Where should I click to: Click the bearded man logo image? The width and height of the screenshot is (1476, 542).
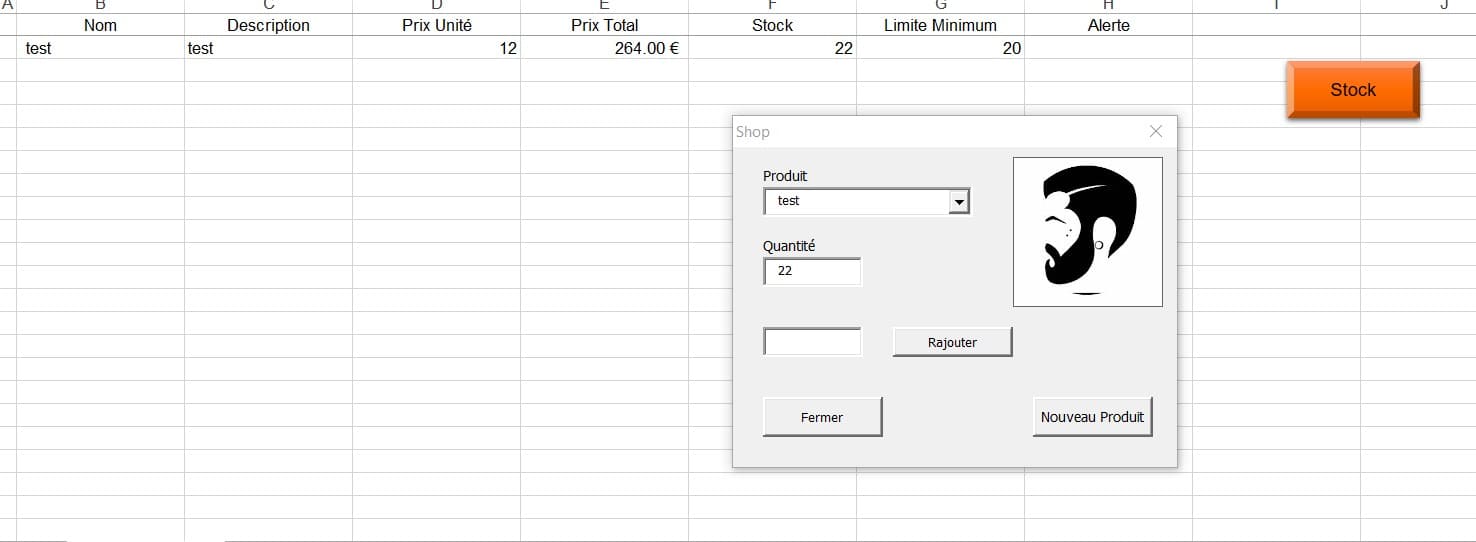point(1087,231)
